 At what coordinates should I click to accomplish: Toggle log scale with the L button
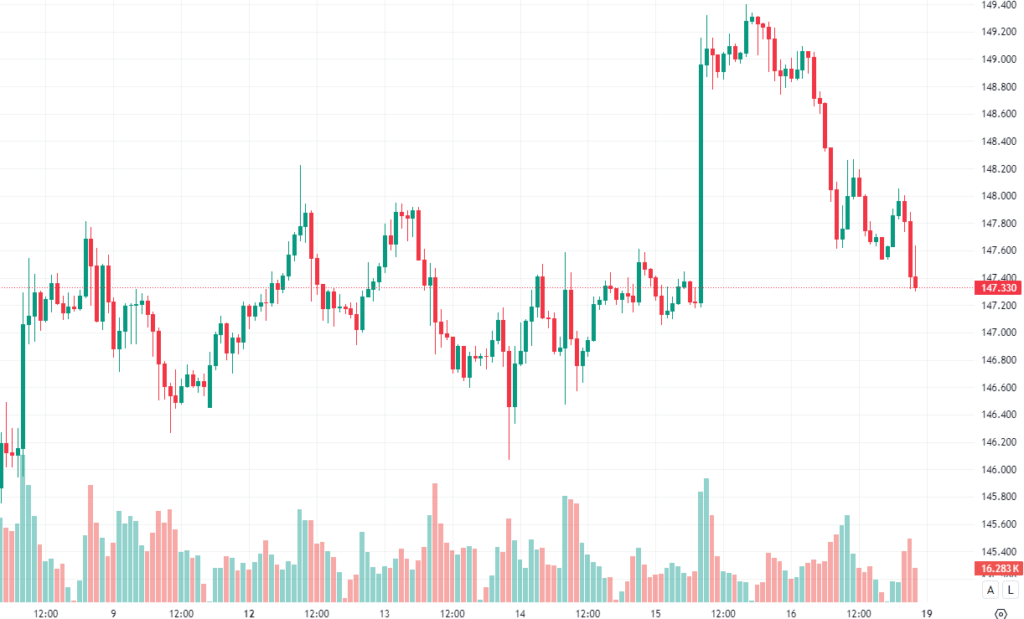pos(1010,590)
